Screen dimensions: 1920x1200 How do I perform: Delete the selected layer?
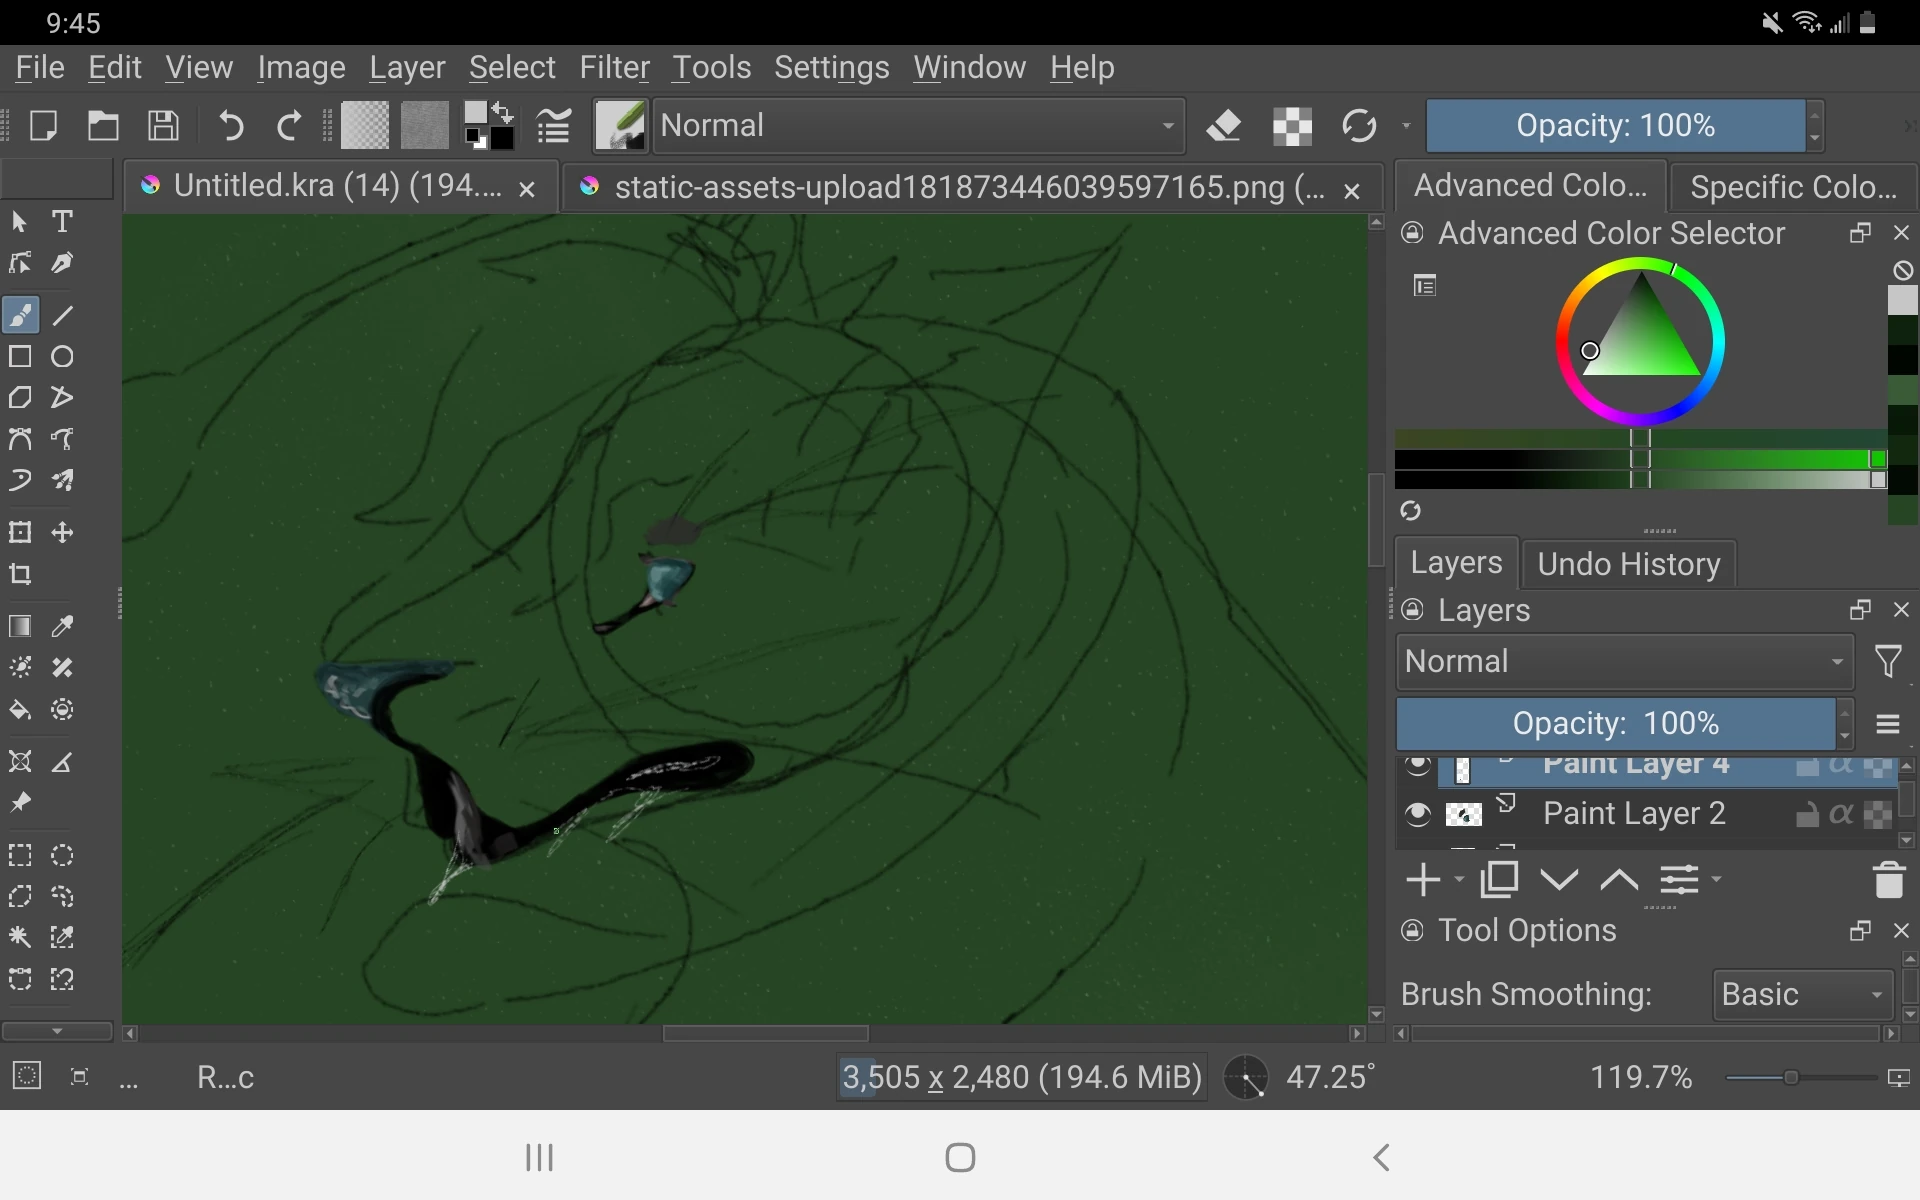tap(1889, 880)
